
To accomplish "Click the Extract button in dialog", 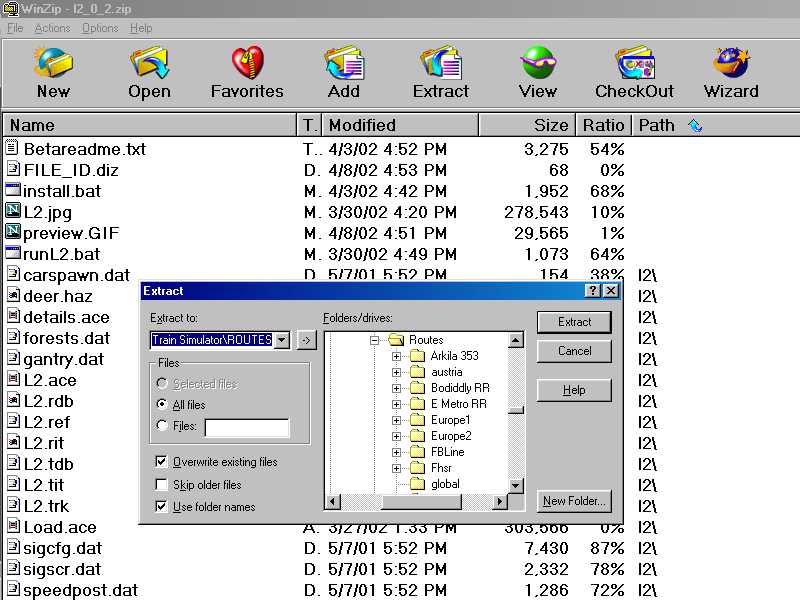I will click(574, 322).
